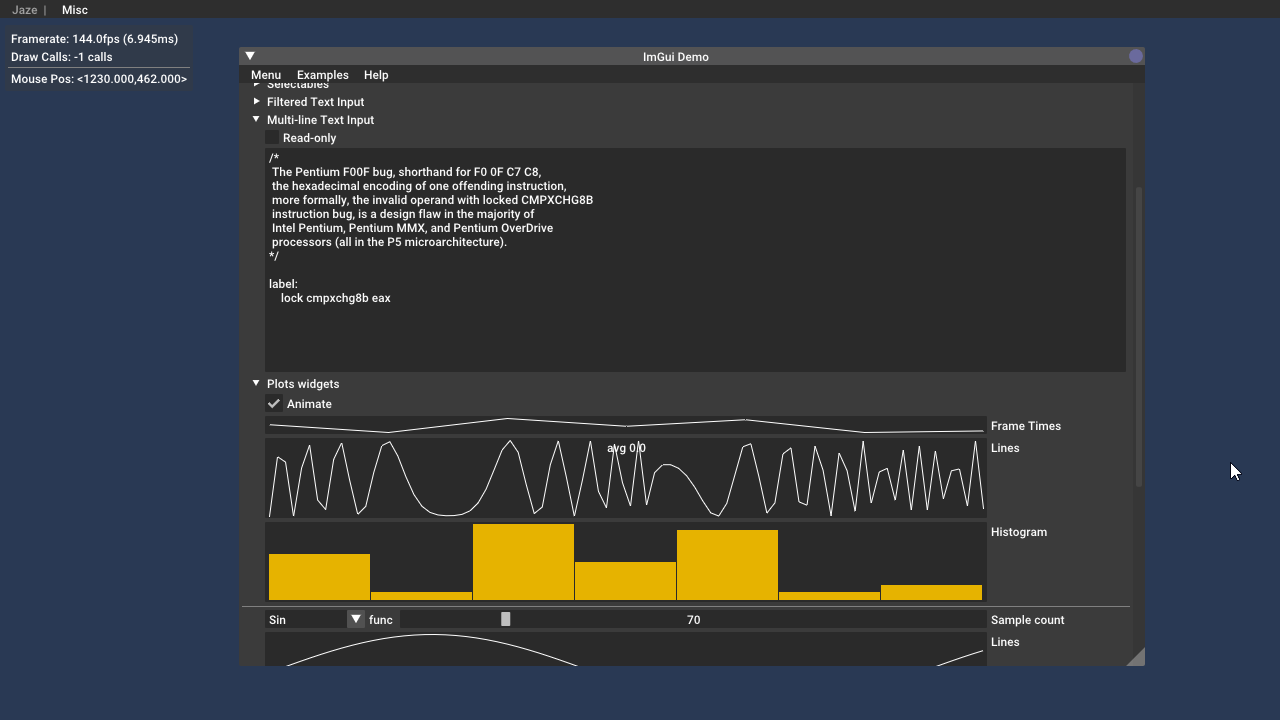This screenshot has height=720, width=1280.
Task: Click the round purple button in title bar
Action: pyautogui.click(x=1135, y=56)
